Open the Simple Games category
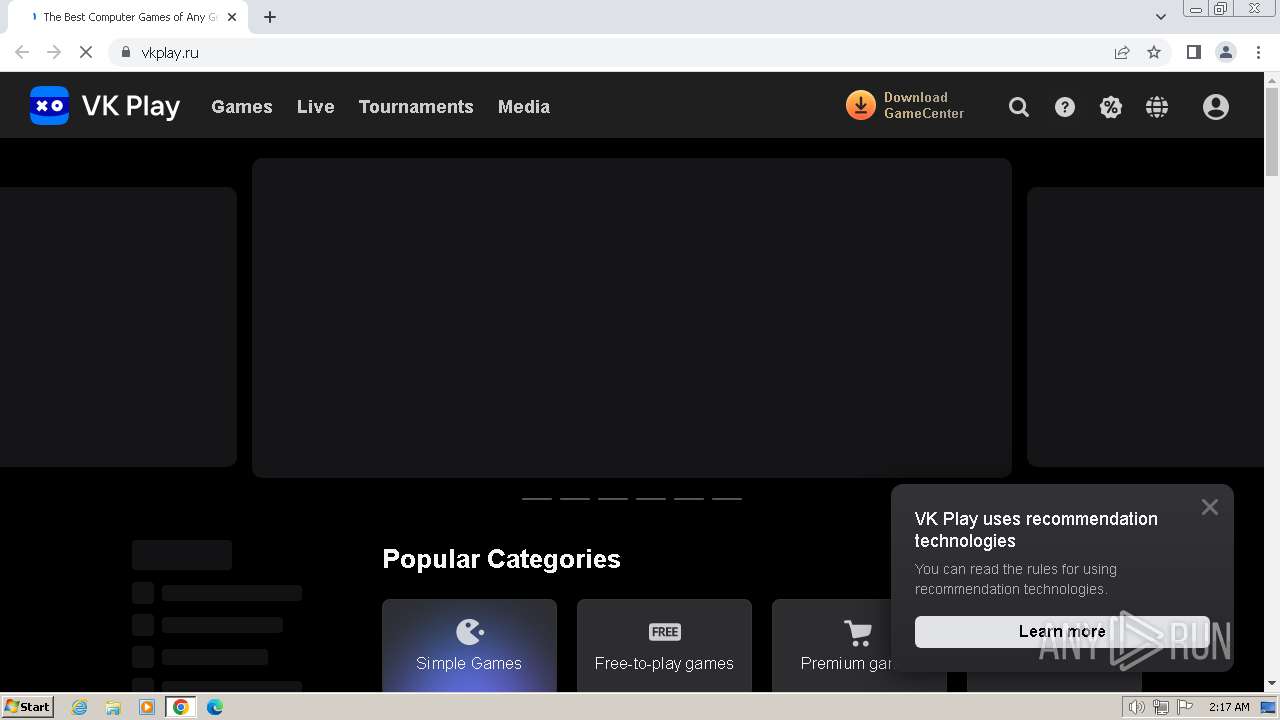This screenshot has width=1280, height=720. click(x=469, y=646)
